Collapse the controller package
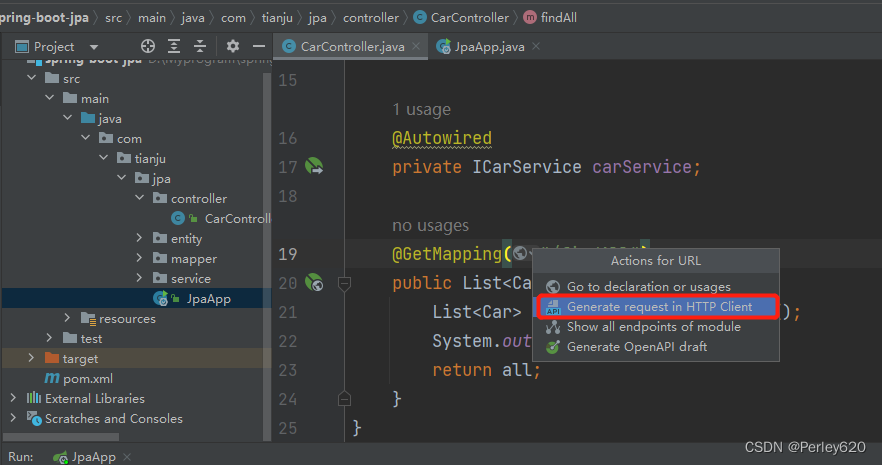This screenshot has height=465, width=882. (x=140, y=198)
